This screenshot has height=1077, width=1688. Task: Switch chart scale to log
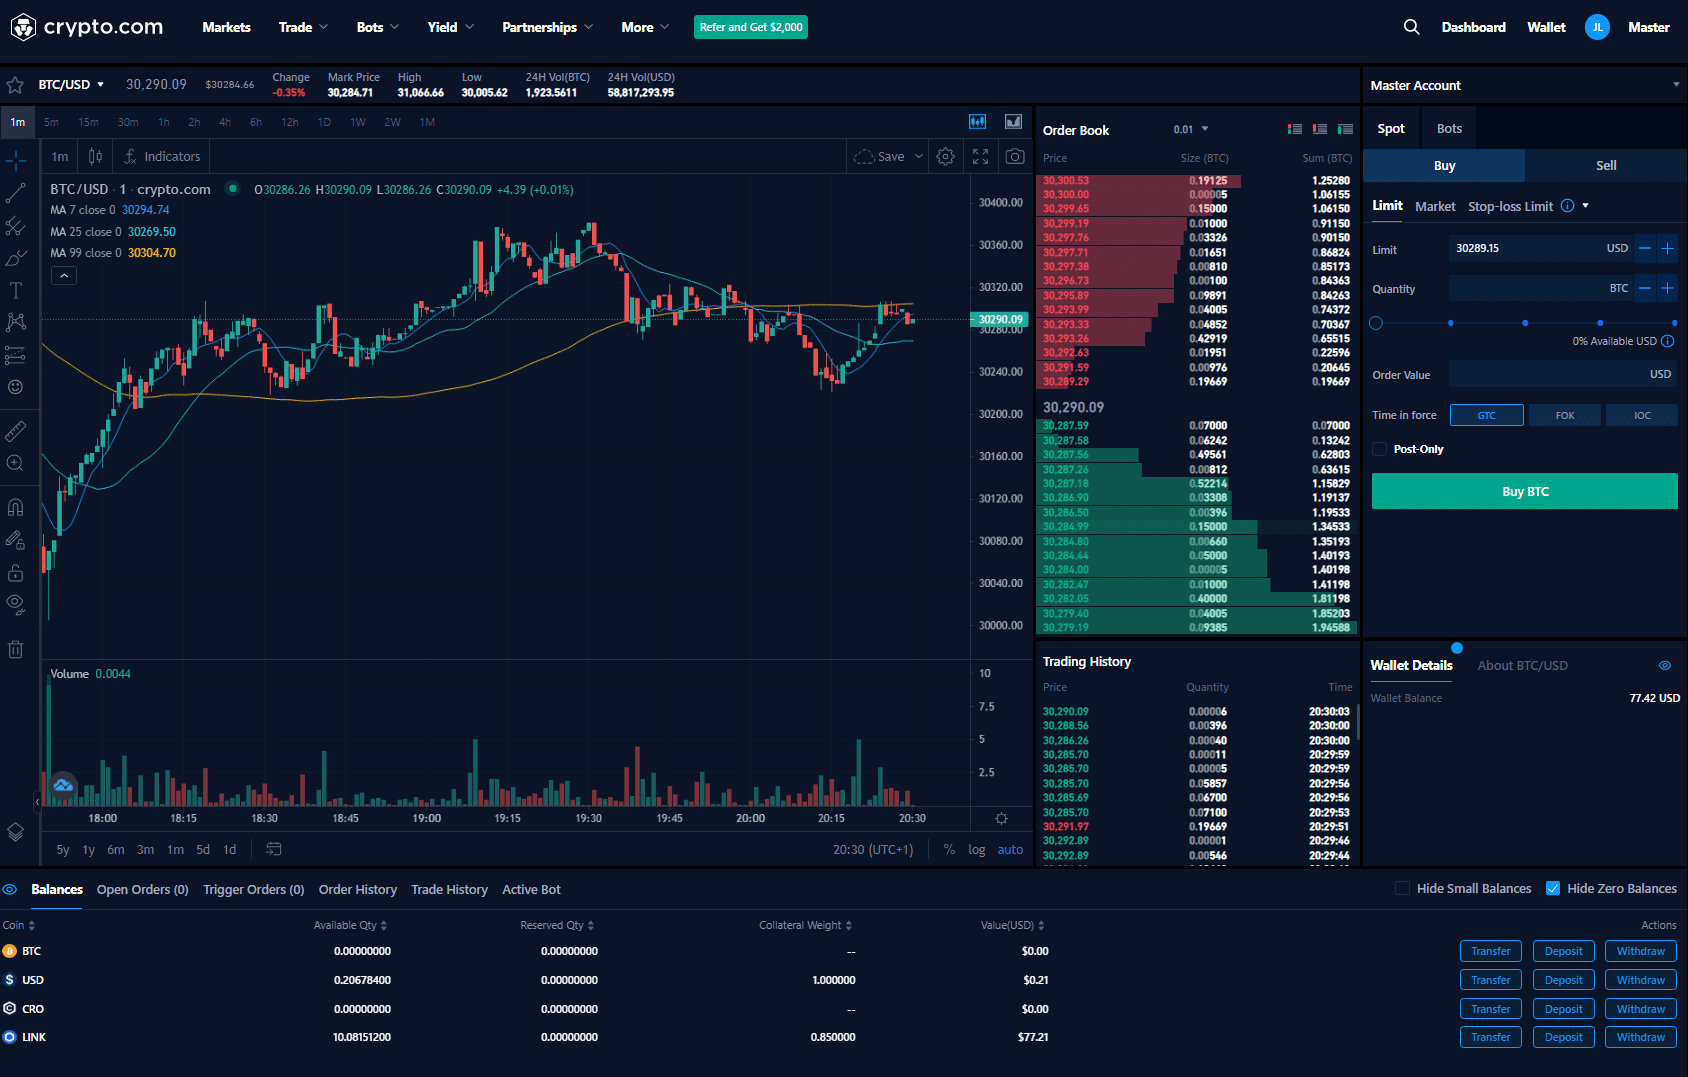click(977, 849)
